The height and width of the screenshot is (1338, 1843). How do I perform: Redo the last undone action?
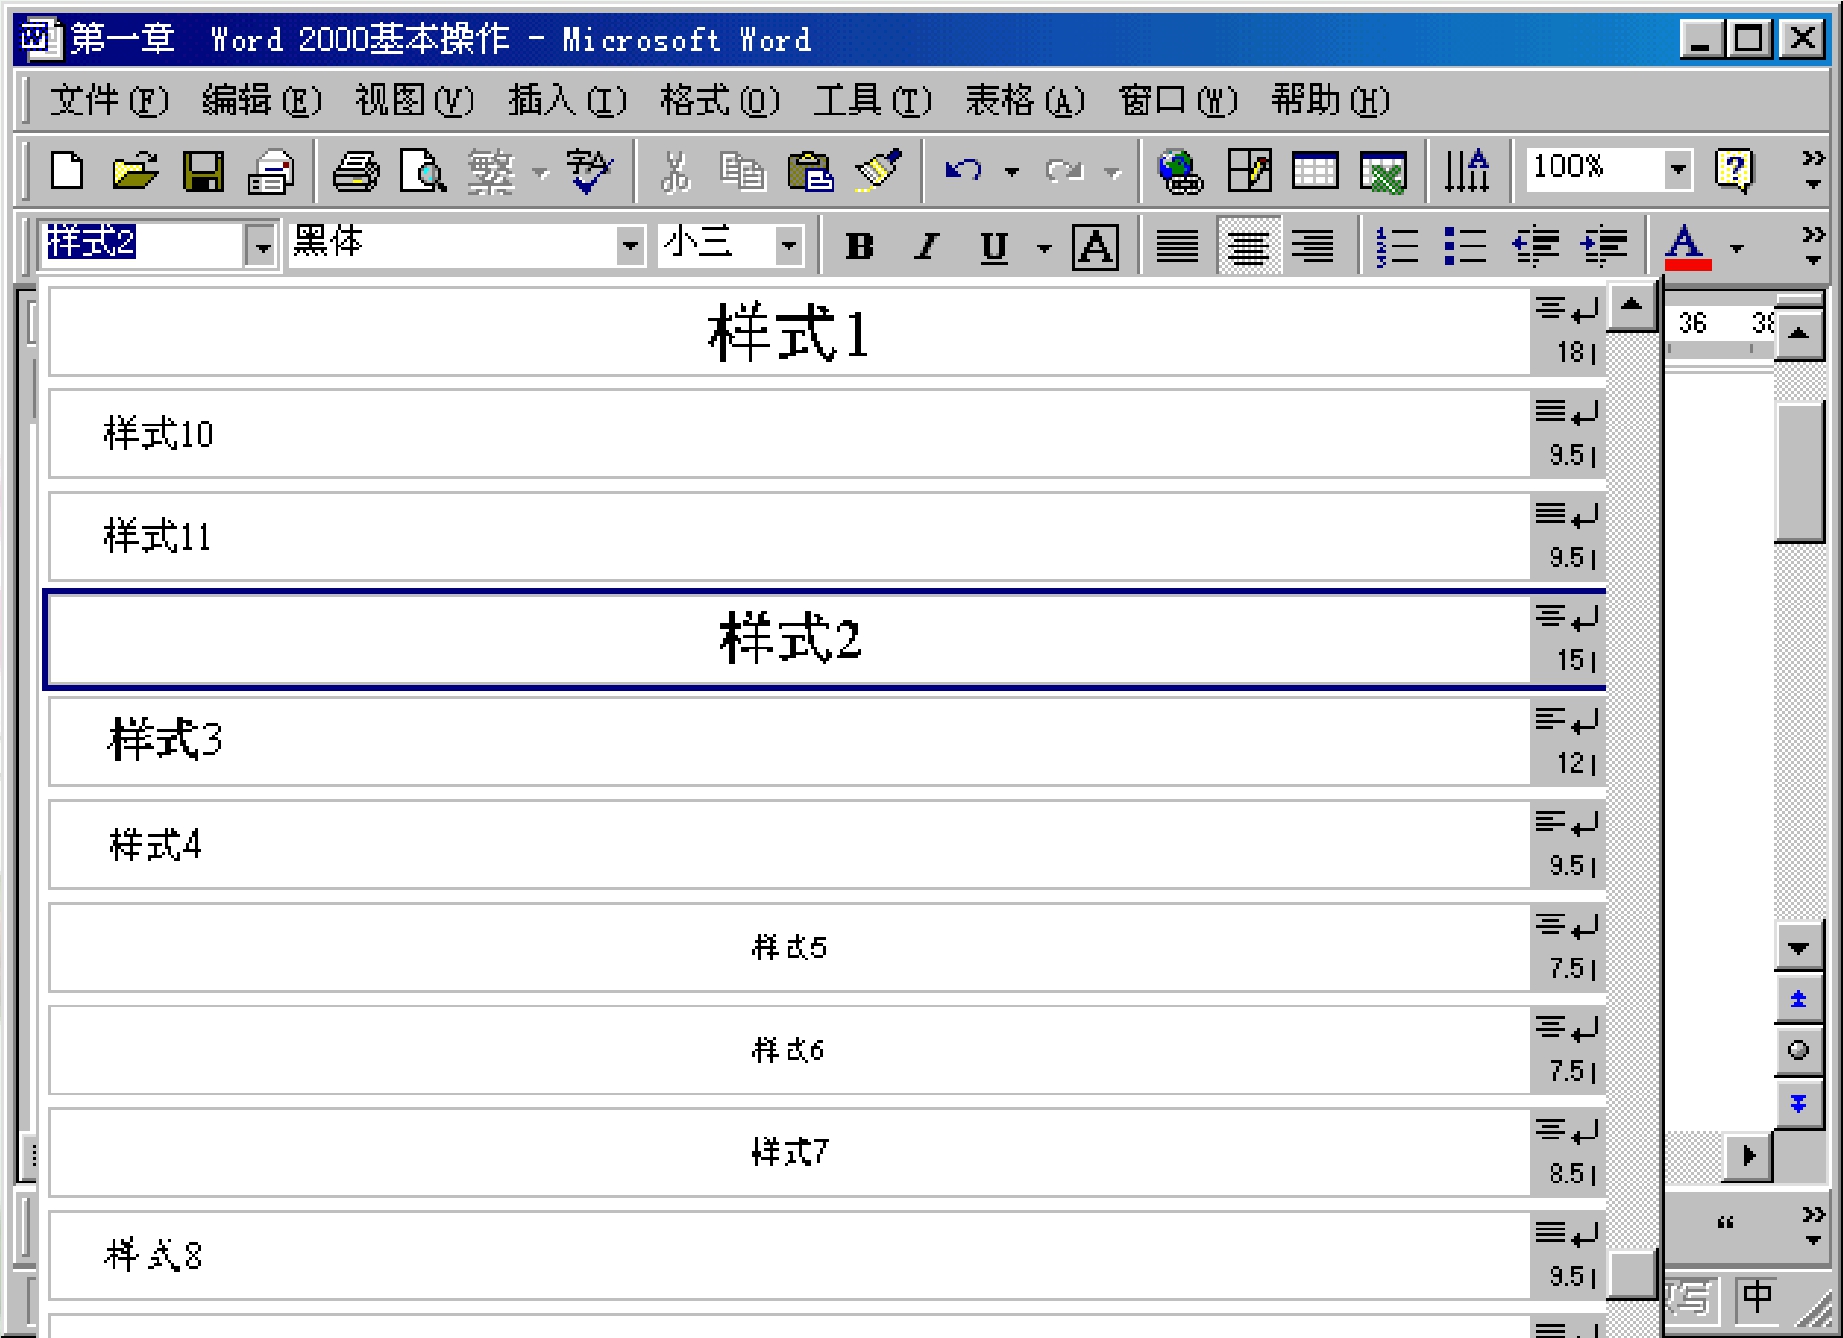[1064, 171]
